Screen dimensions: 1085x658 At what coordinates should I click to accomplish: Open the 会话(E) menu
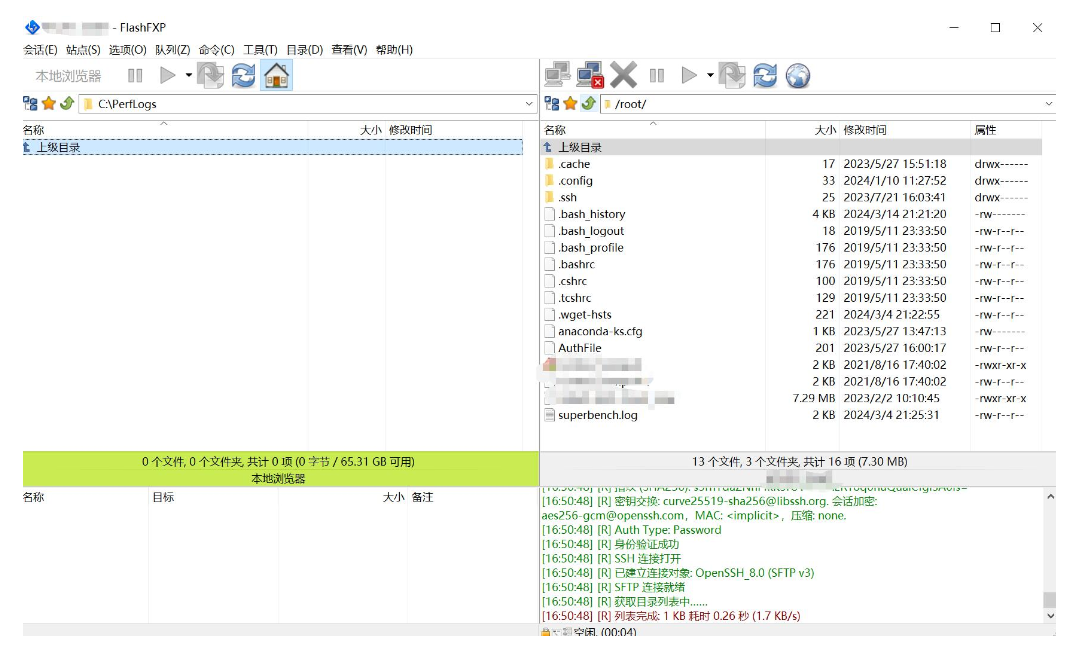point(40,50)
